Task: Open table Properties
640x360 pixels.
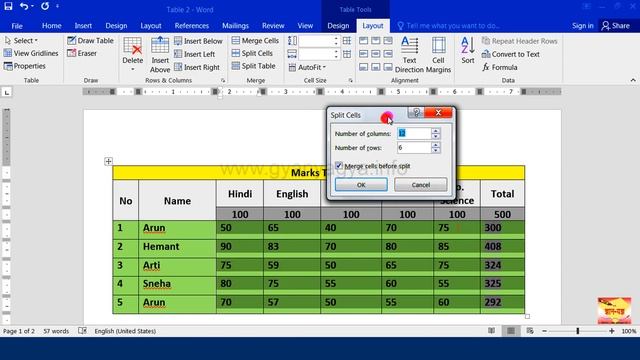Action: click(x=24, y=66)
